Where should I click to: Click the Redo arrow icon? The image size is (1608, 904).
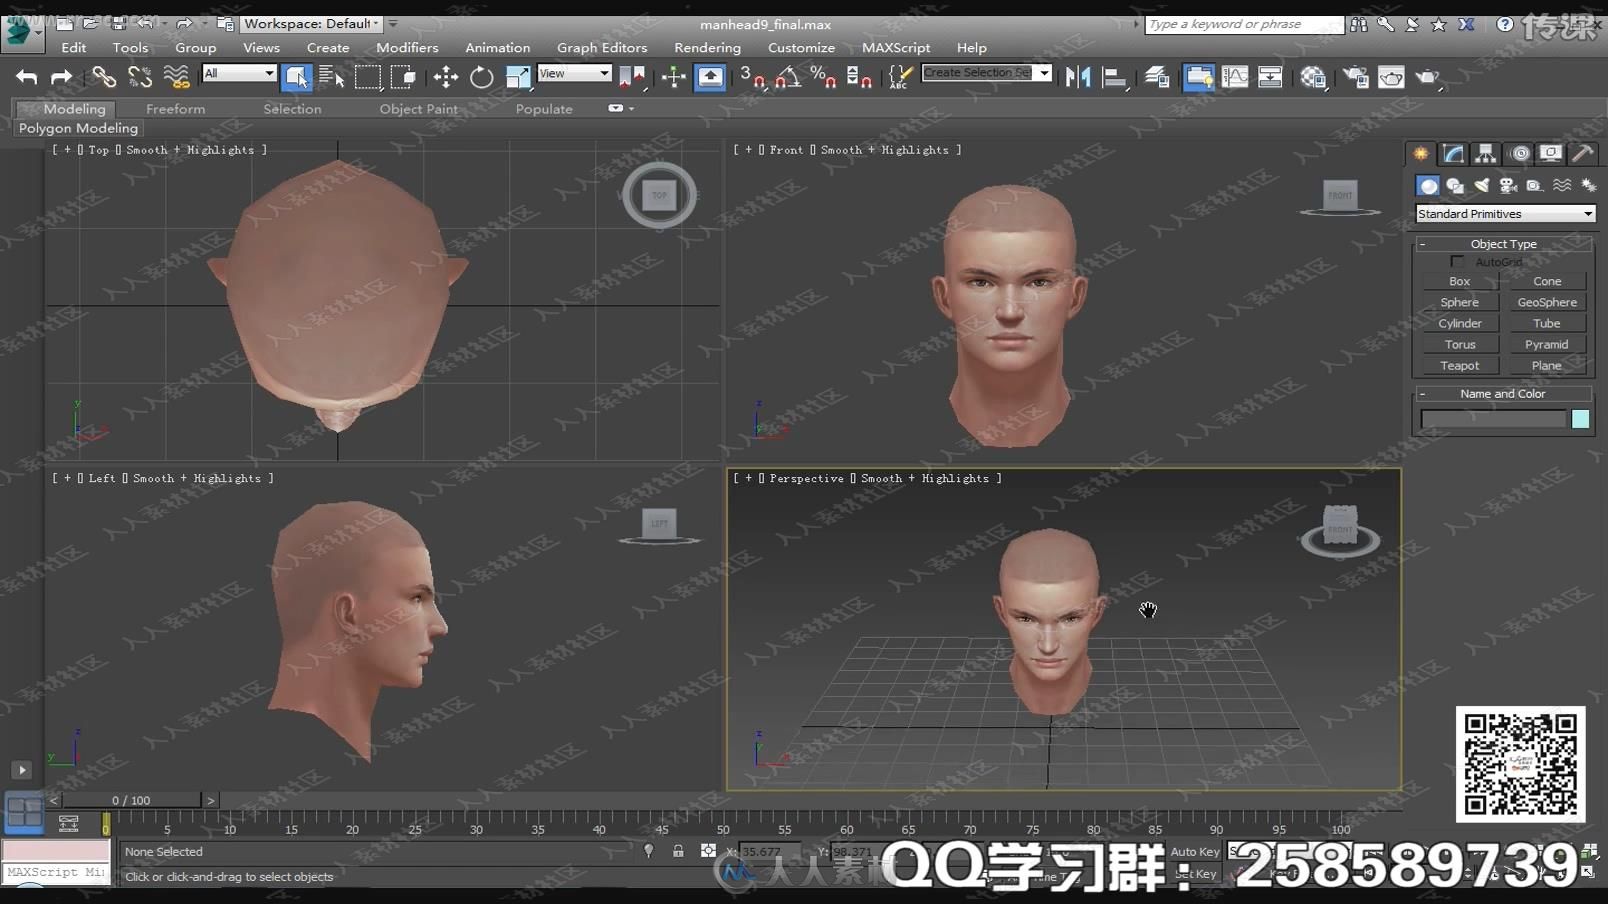tap(62, 77)
